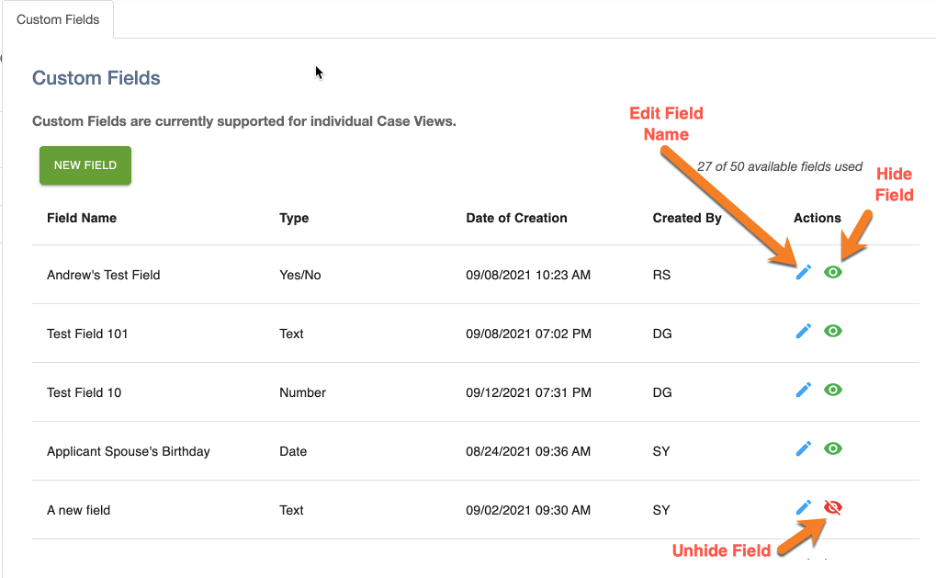Unhide A new field with red eye icon
The image size is (936, 578).
tap(833, 508)
